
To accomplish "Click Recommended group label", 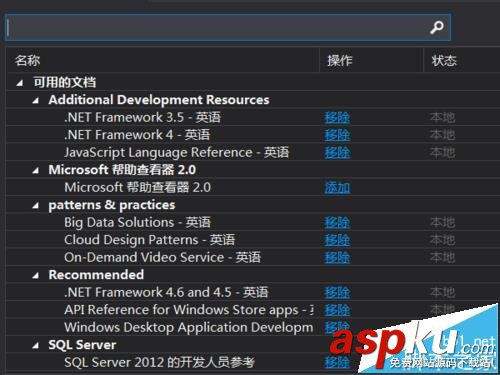I will point(96,275).
